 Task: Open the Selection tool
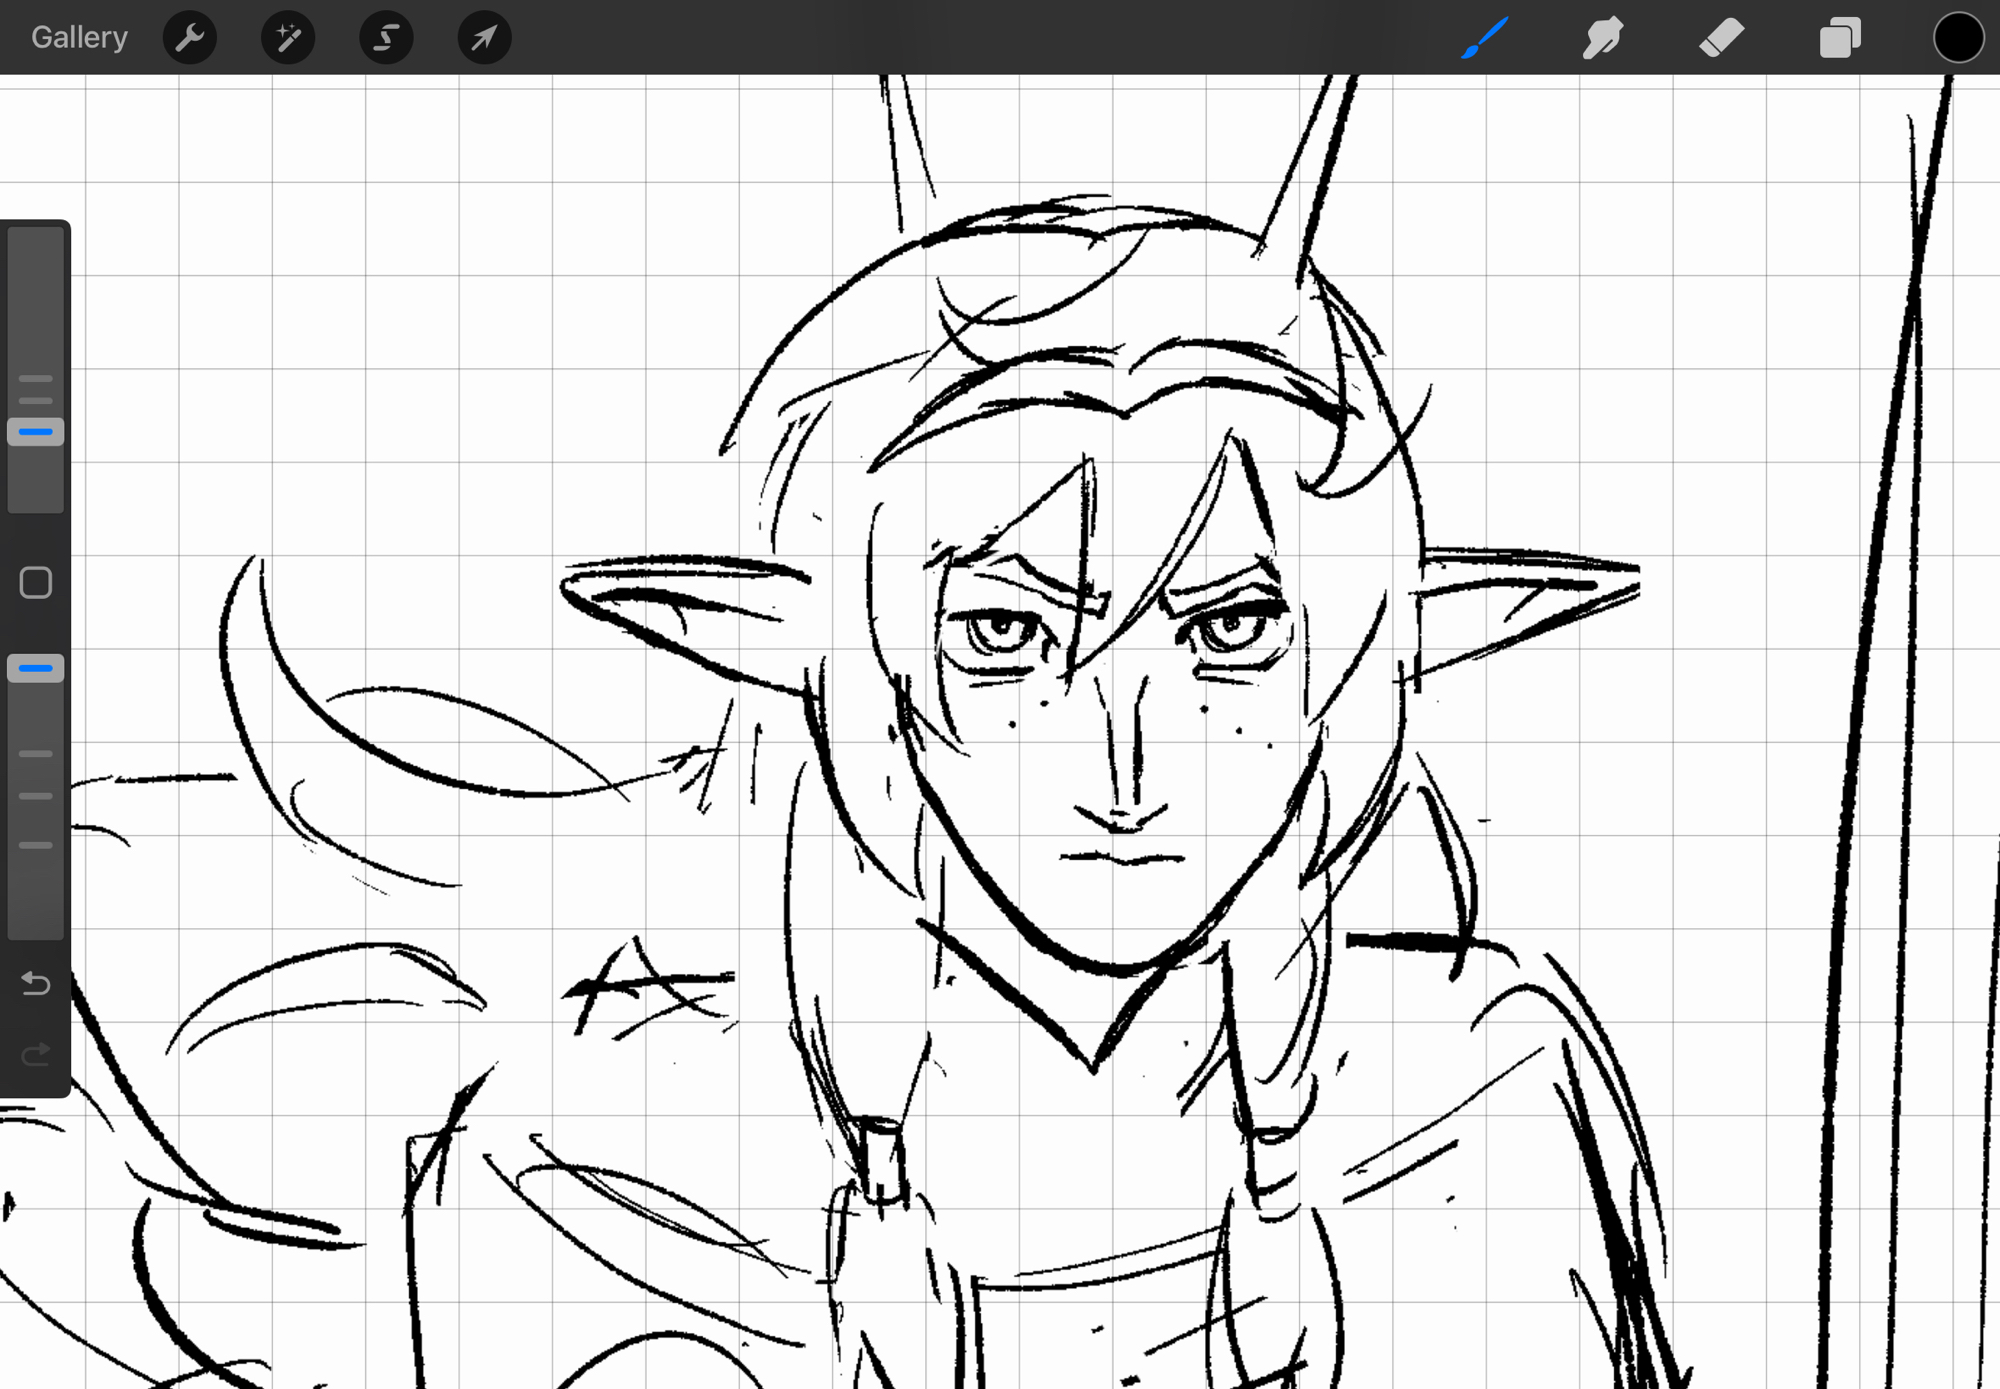[x=386, y=37]
